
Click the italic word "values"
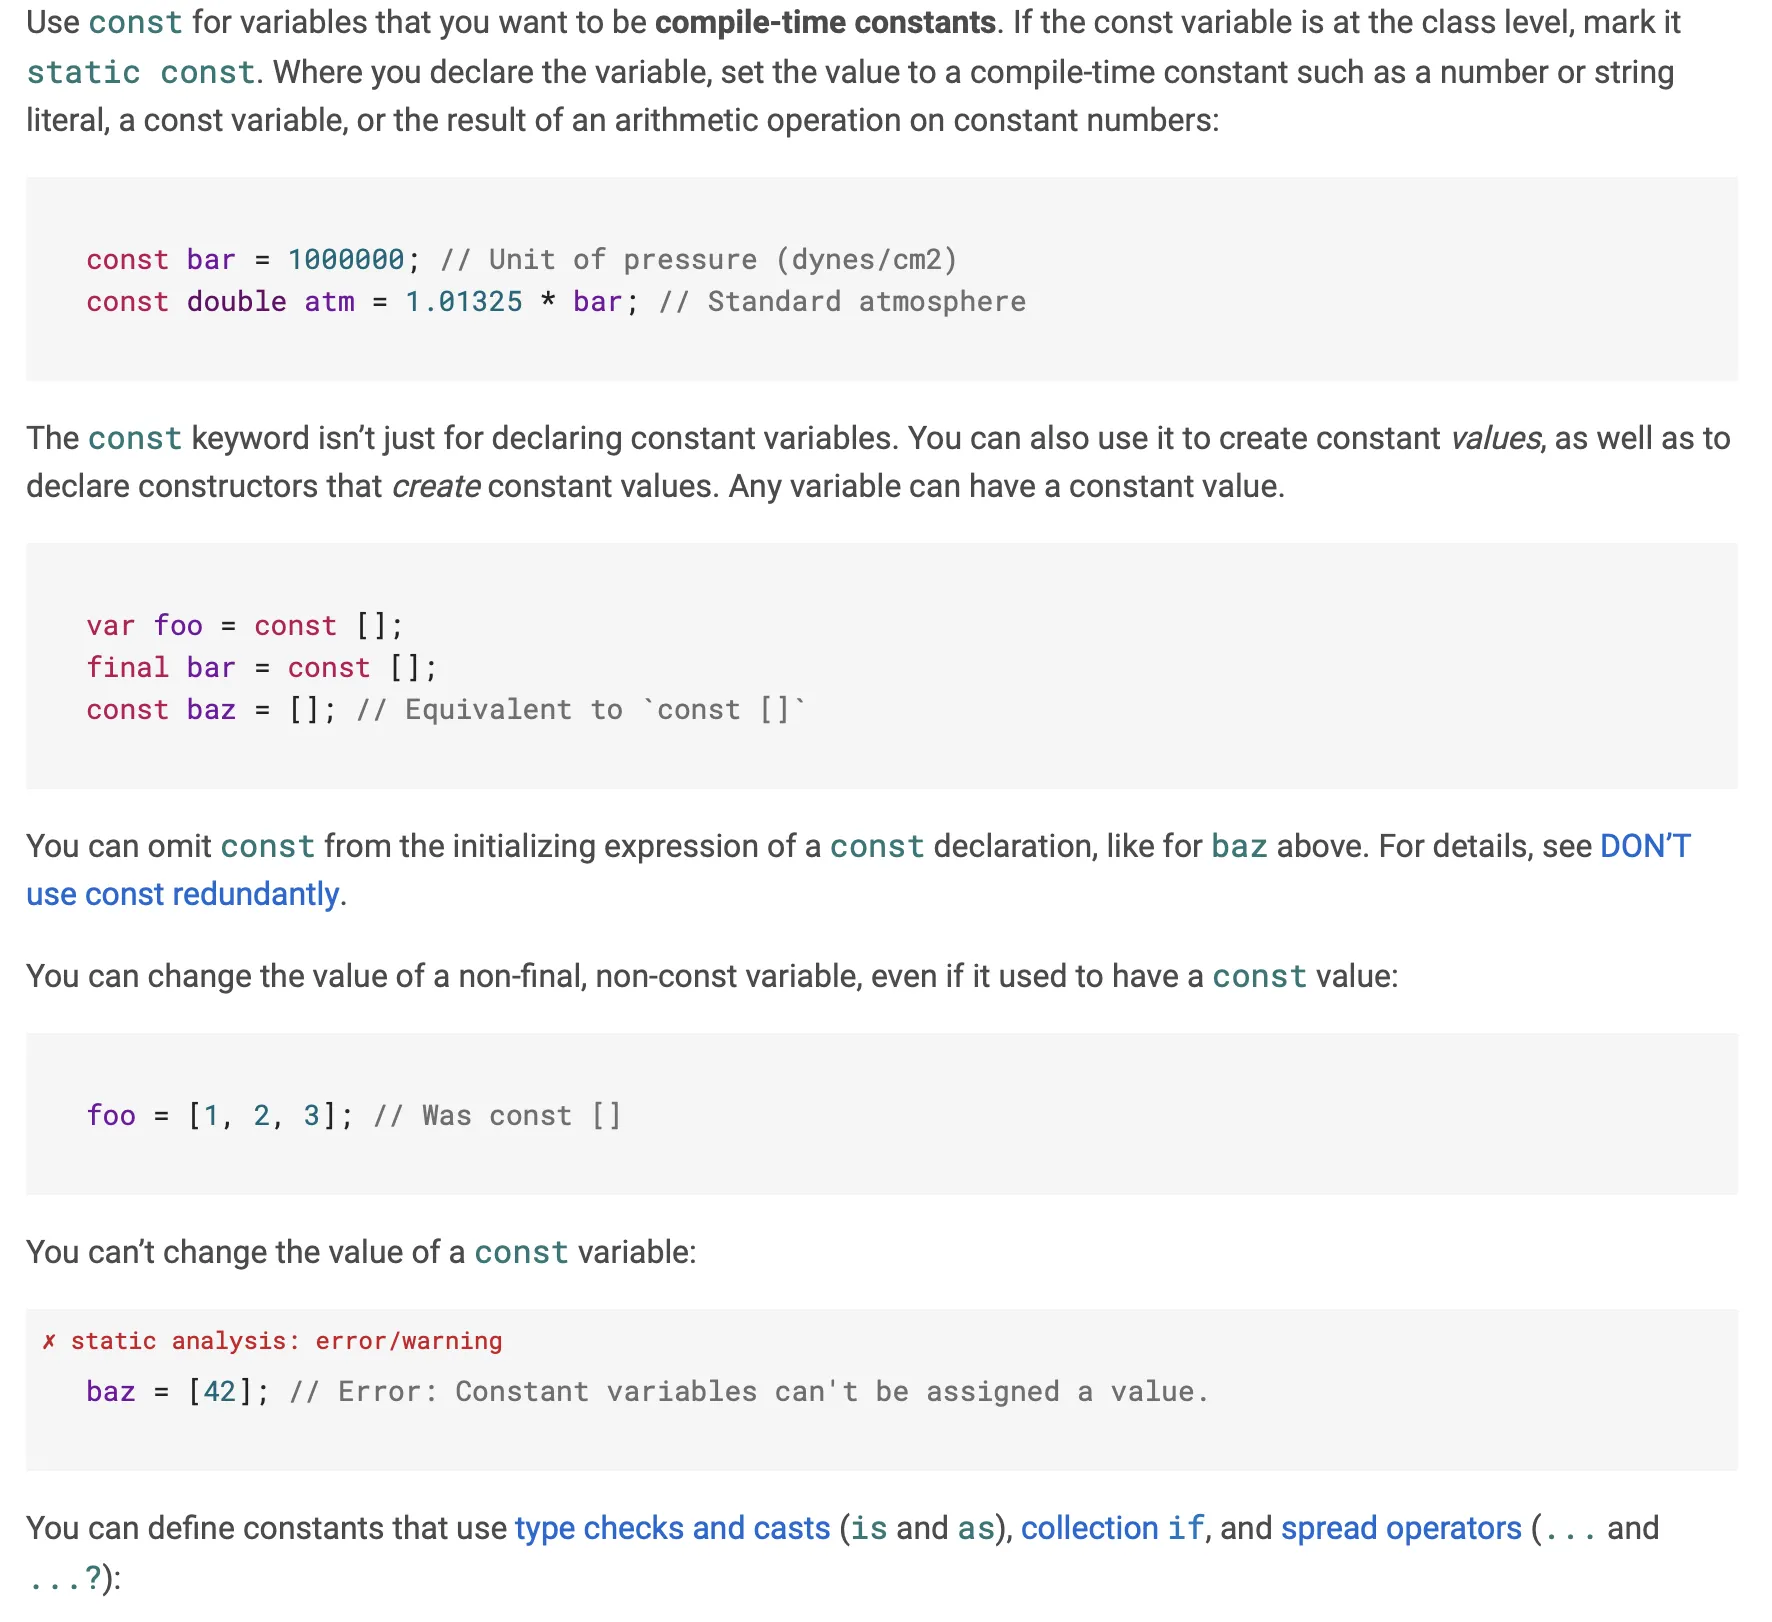1494,438
